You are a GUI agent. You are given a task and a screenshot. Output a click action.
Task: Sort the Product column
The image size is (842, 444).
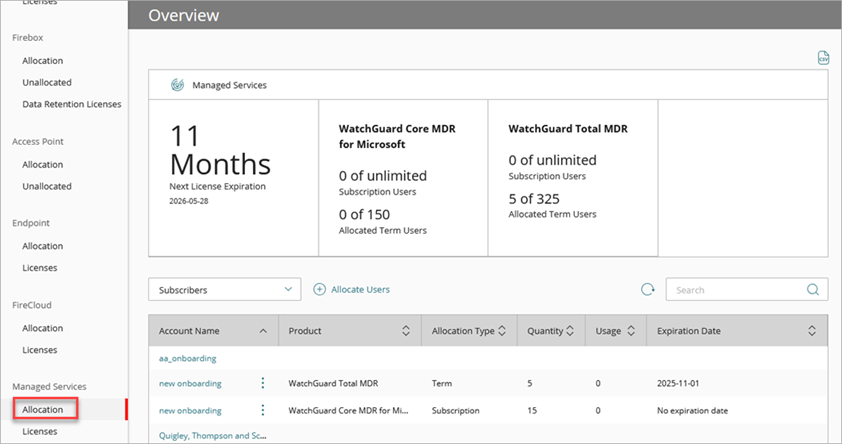[x=406, y=331]
